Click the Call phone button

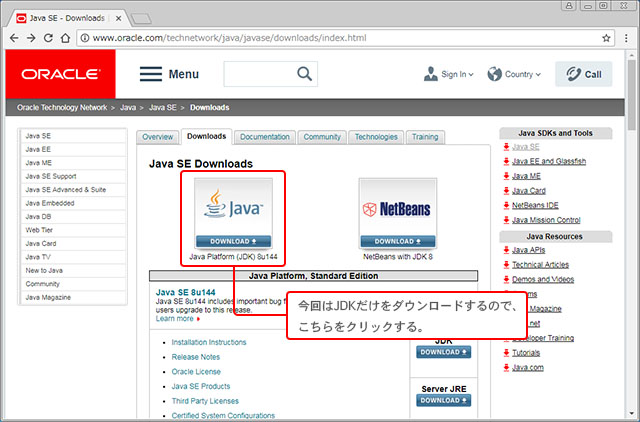[x=584, y=74]
